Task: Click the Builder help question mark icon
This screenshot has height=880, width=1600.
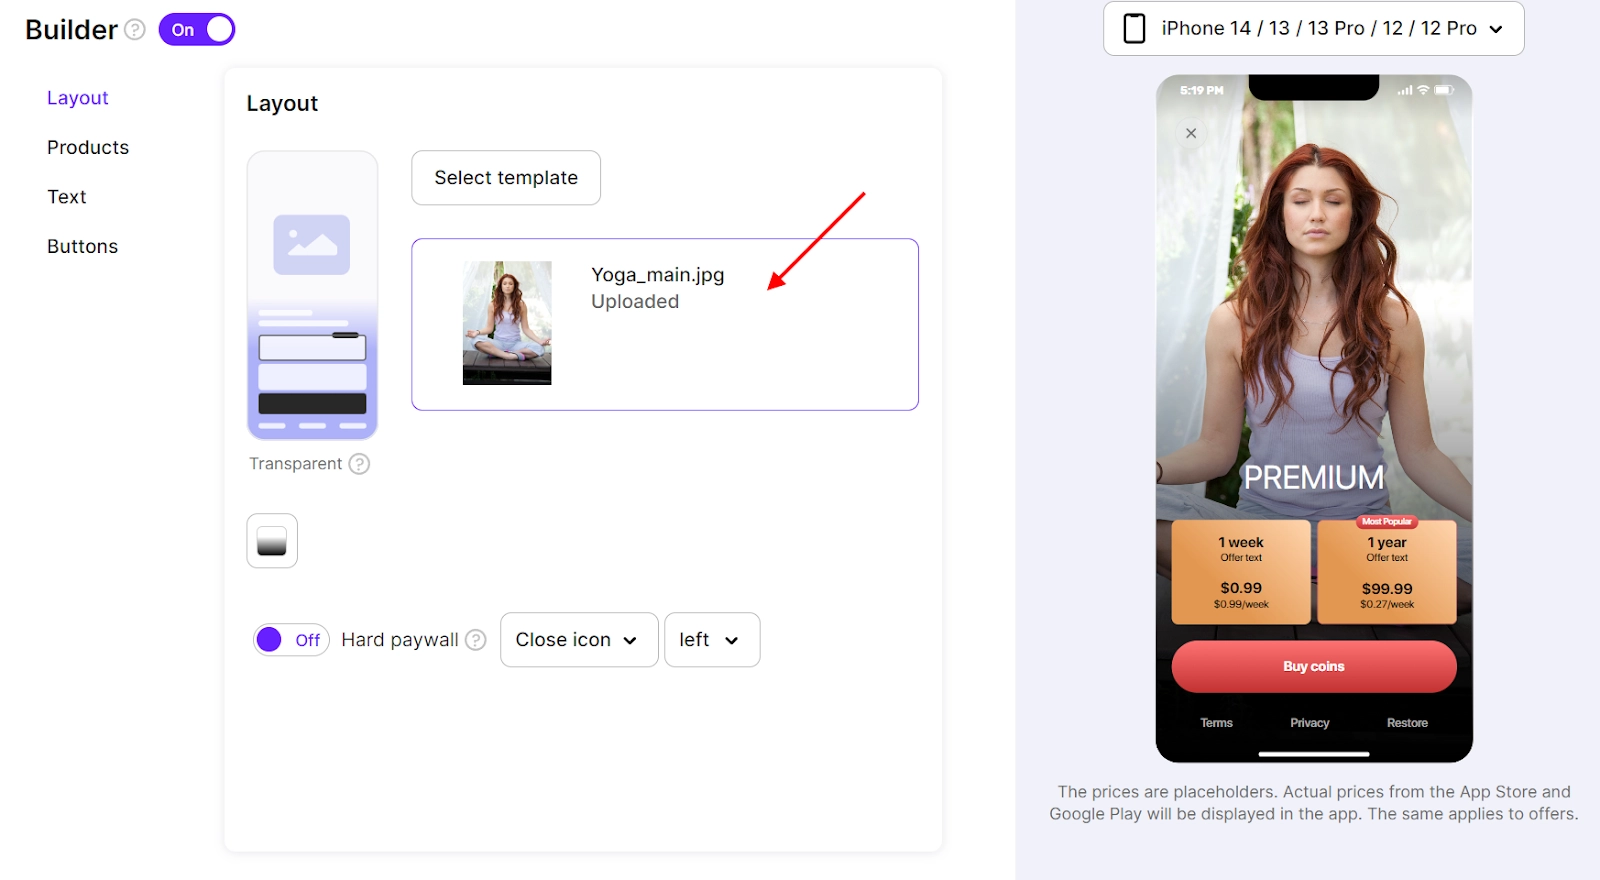Action: 135,30
